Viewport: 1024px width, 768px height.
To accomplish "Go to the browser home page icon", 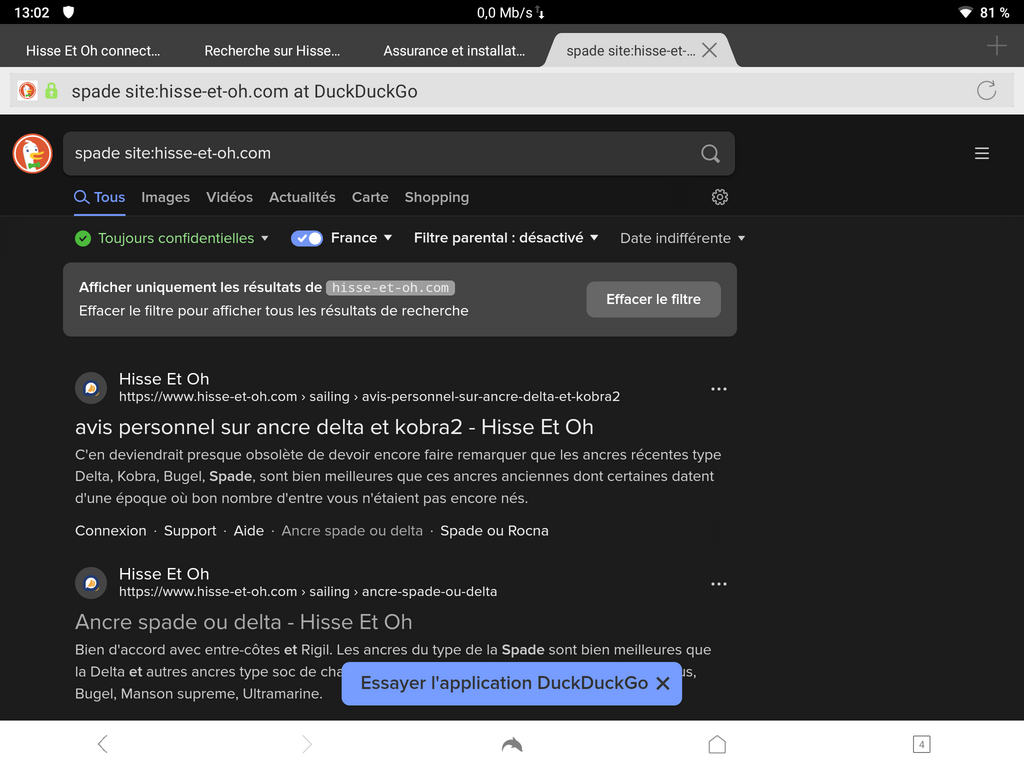I will coord(717,744).
